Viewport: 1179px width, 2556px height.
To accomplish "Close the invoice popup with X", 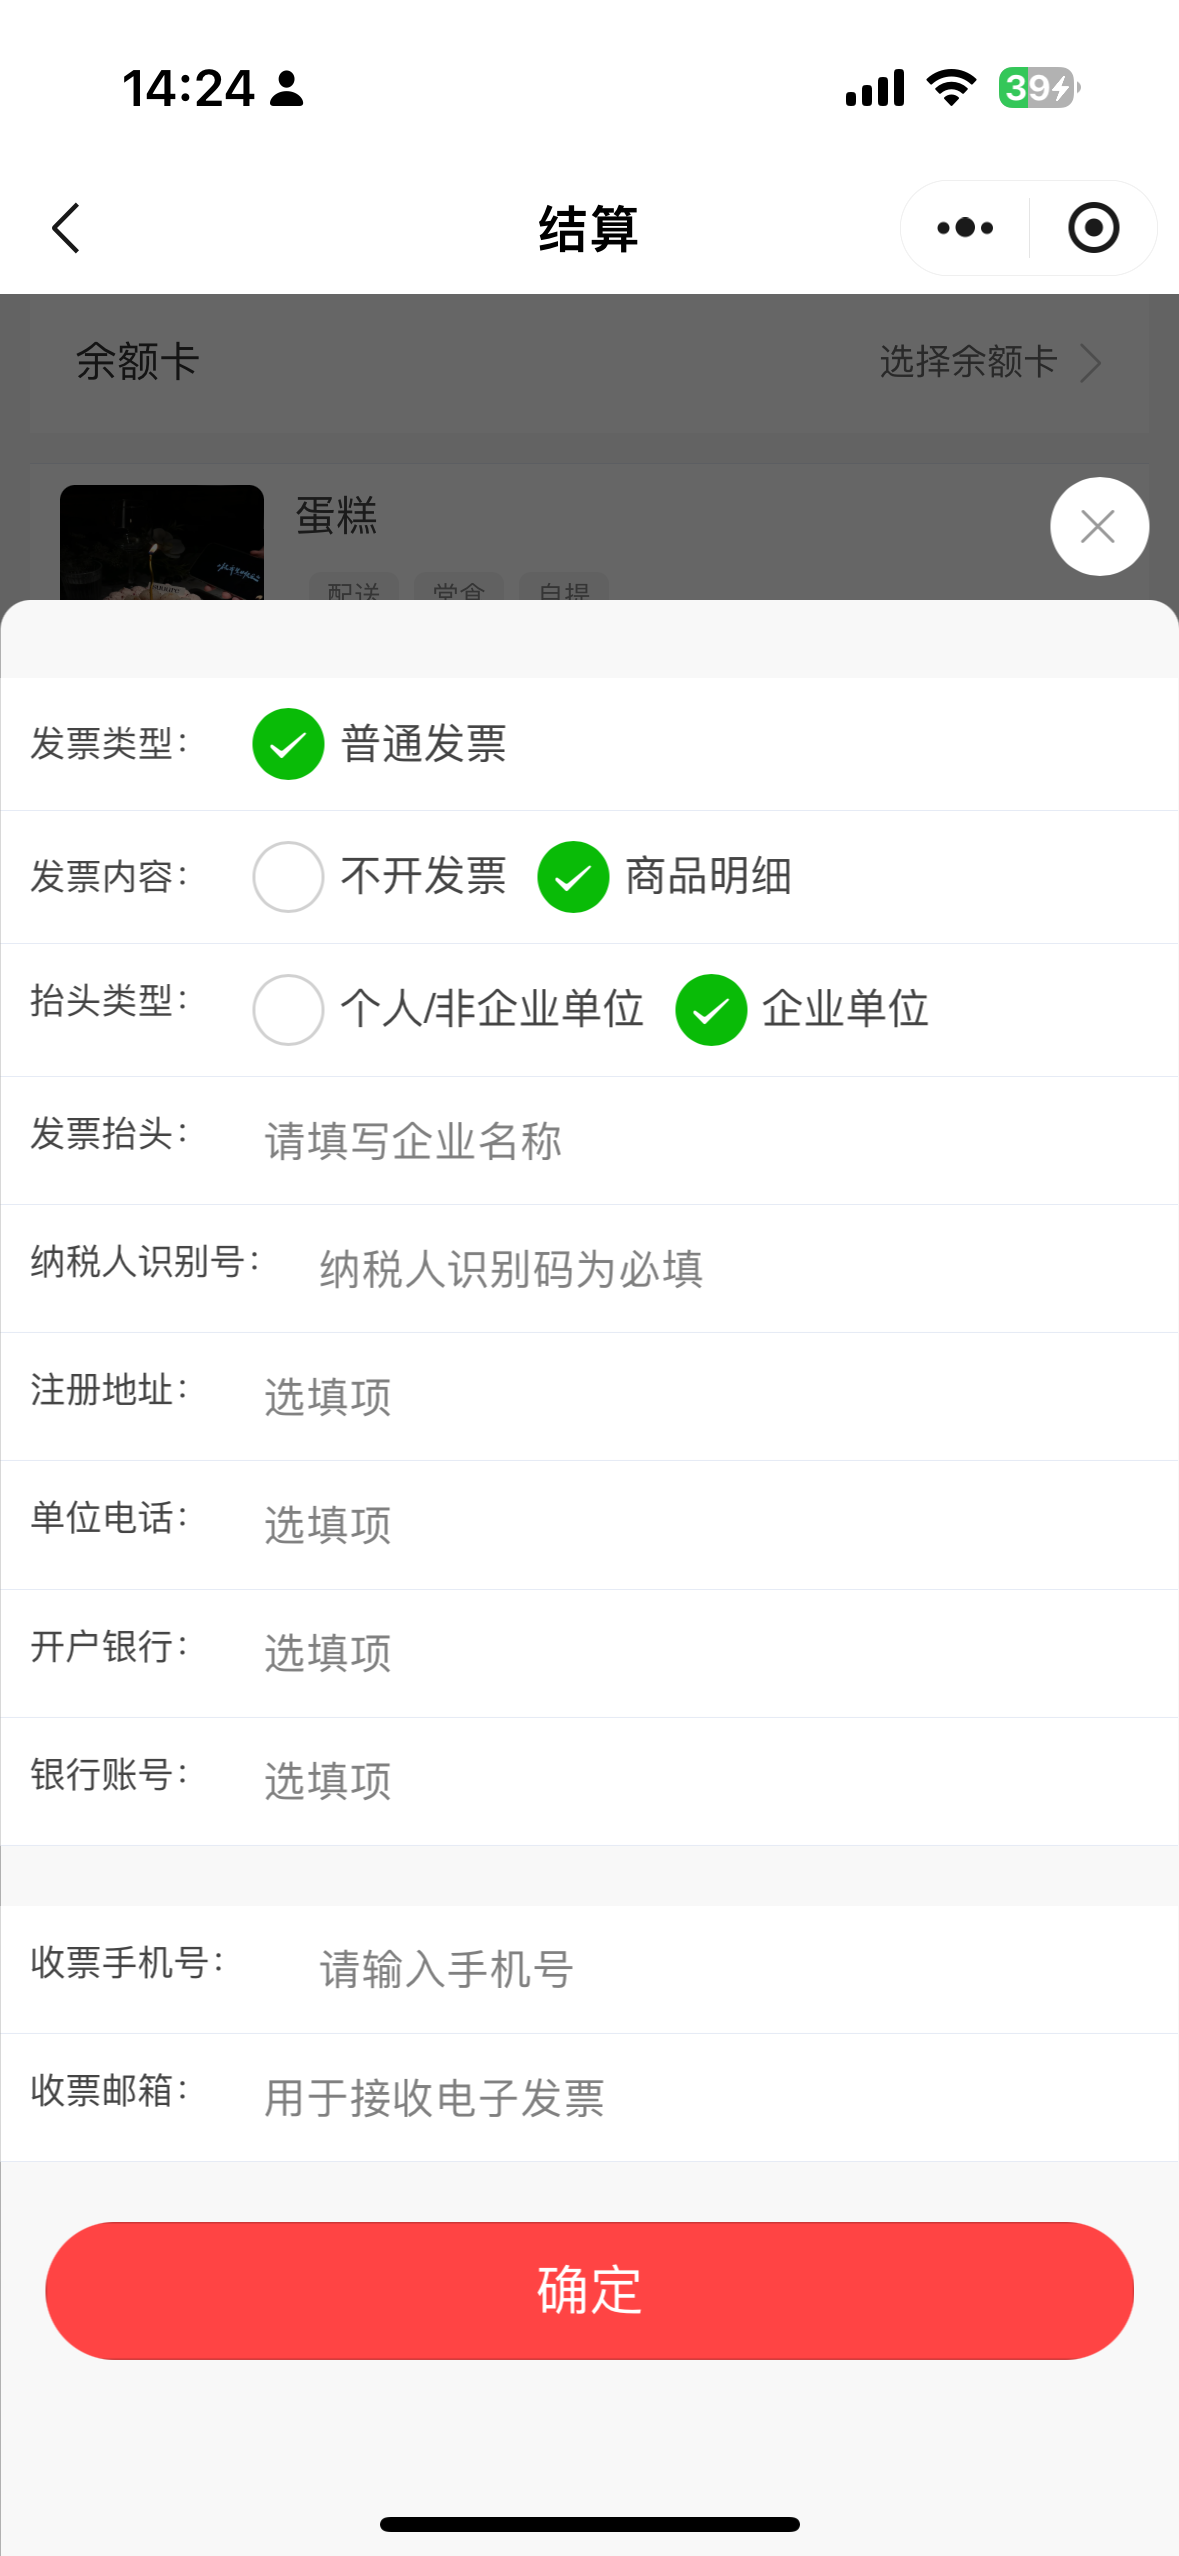I will pos(1098,526).
